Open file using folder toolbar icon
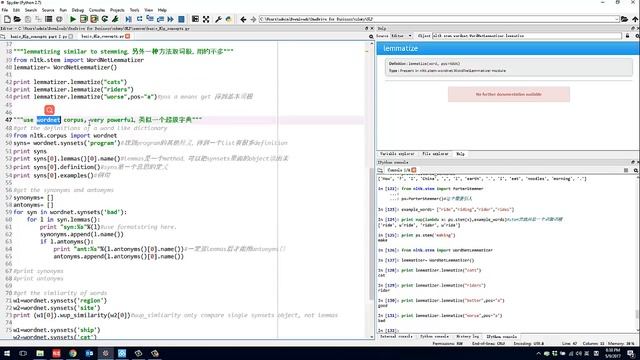 pyautogui.click(x=17, y=19)
